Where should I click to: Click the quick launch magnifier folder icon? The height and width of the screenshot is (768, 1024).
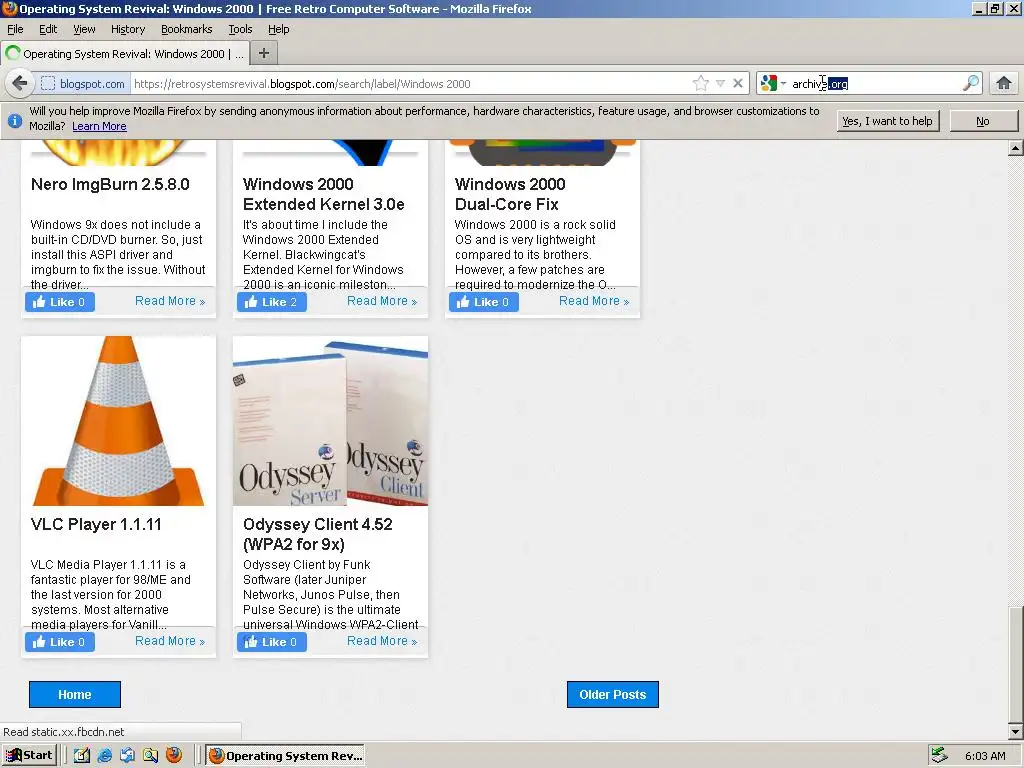150,756
